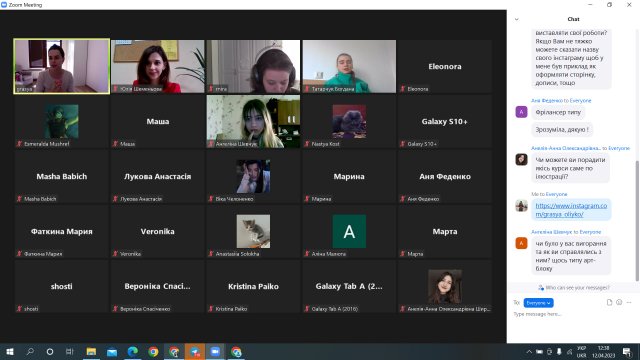Viewport: 640px width, 360px height.
Task: Click the chat file attachment icon
Action: (x=609, y=302)
